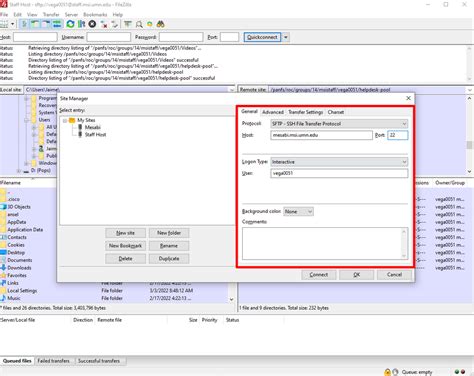The image size is (474, 376).
Task: Open the Server menu
Action: pos(71,15)
